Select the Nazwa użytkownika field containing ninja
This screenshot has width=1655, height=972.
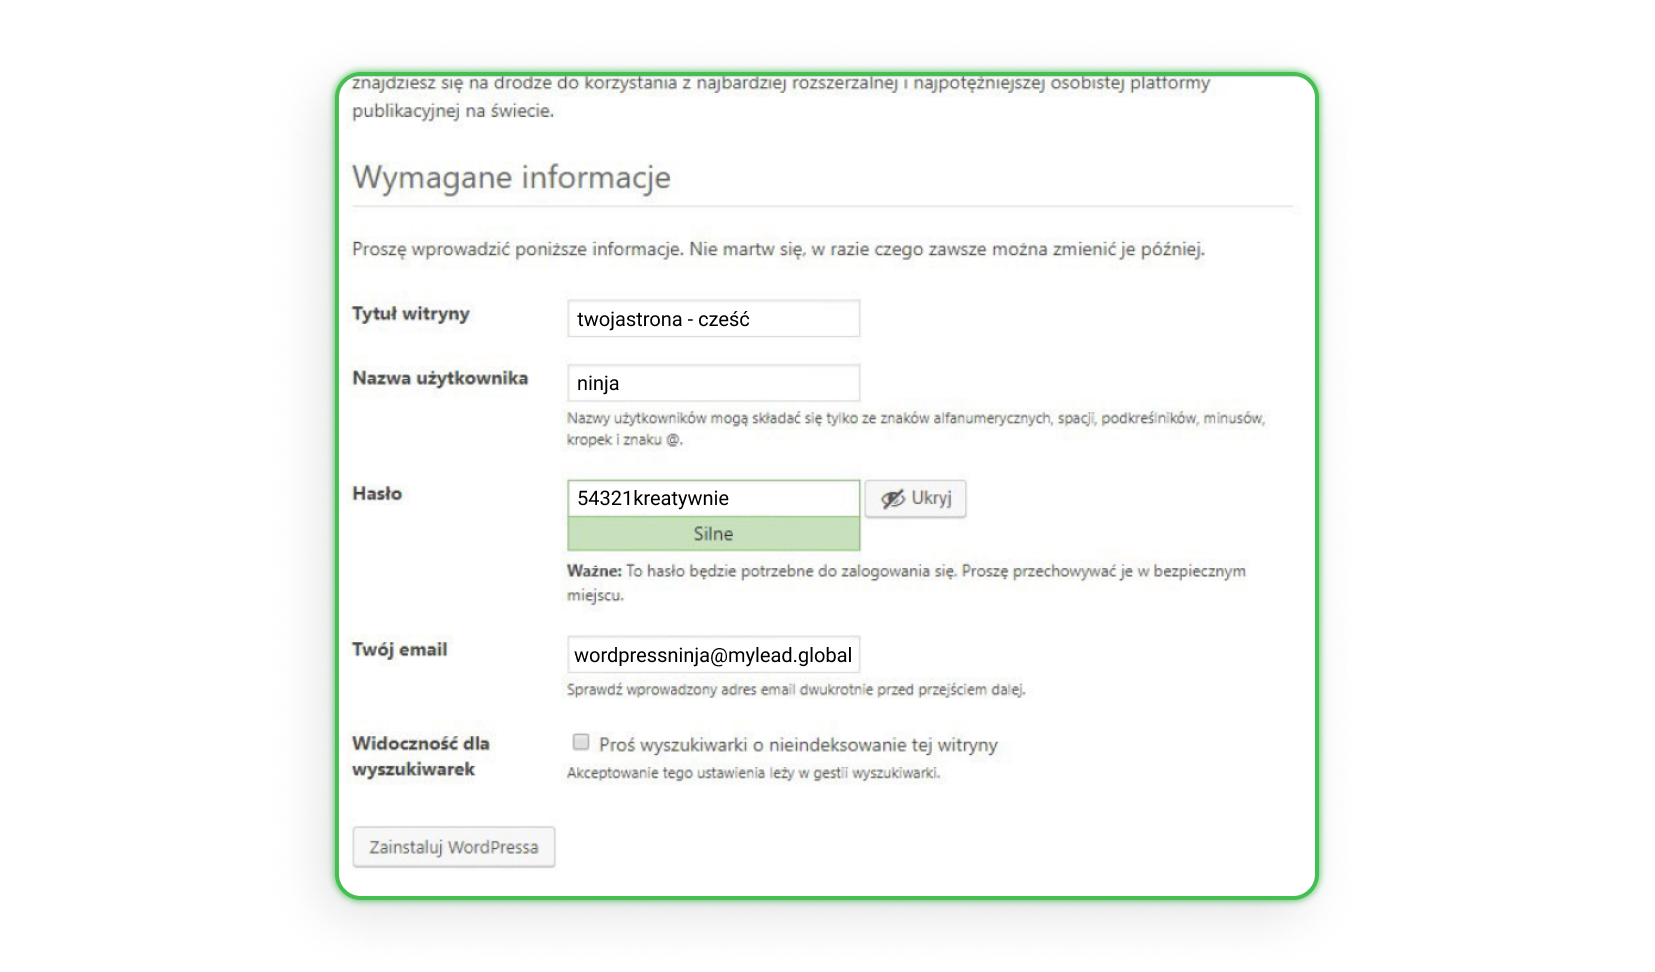pyautogui.click(x=713, y=383)
